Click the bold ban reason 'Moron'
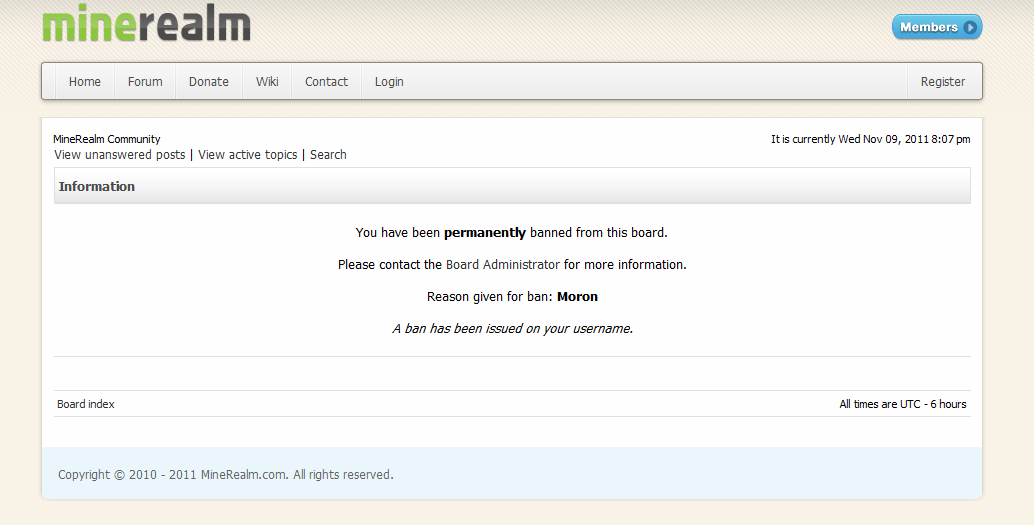 point(577,297)
